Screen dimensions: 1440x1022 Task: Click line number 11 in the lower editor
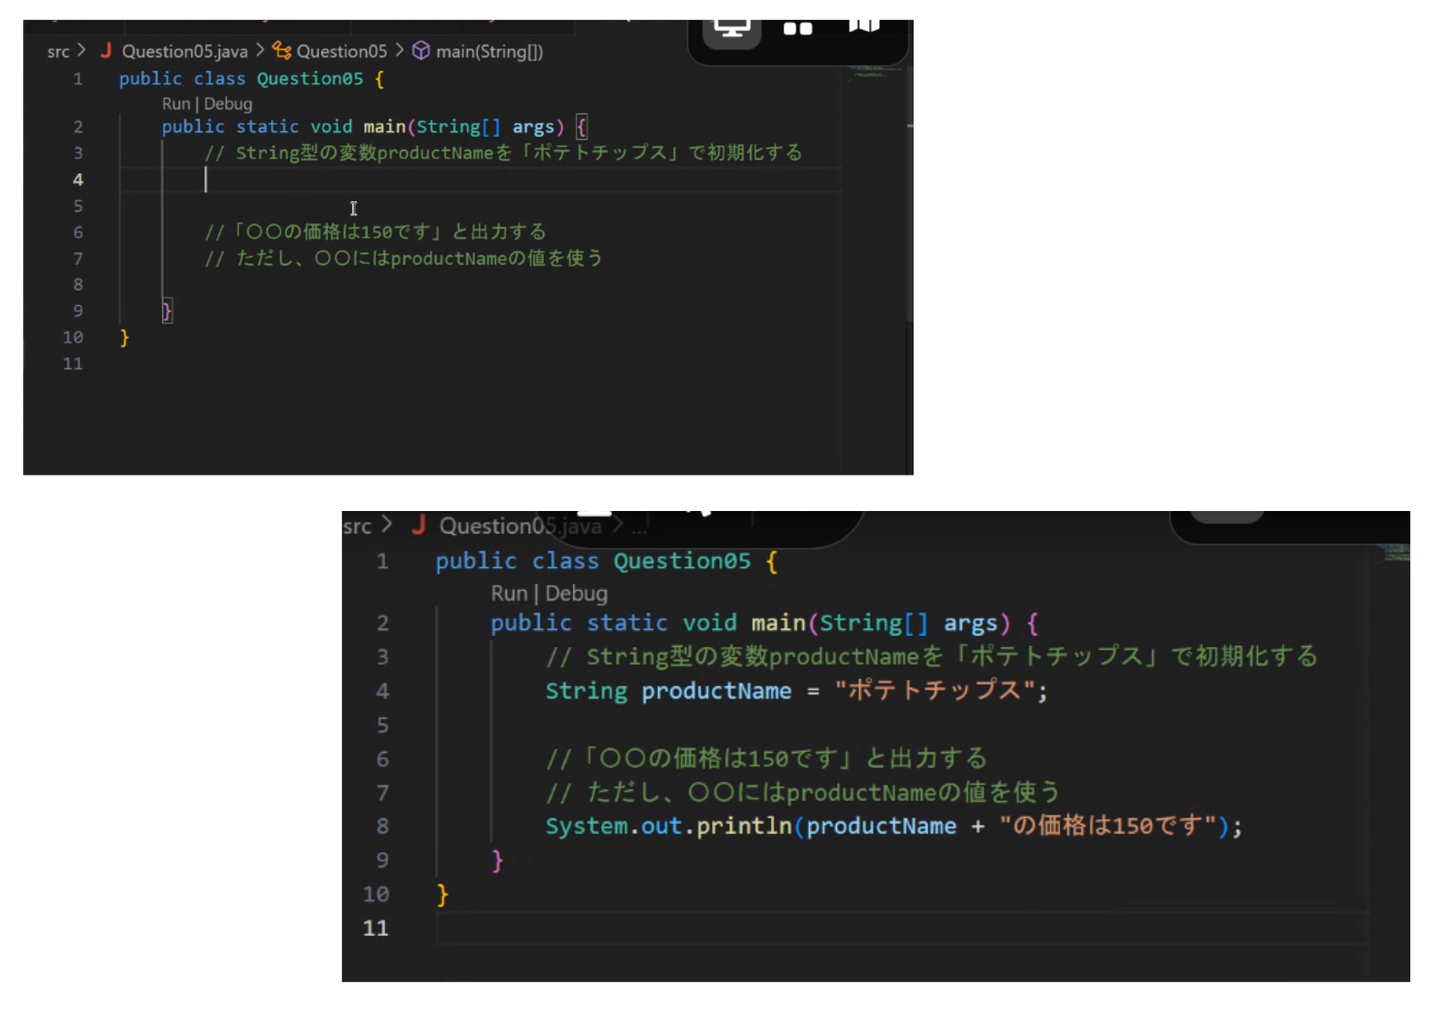tap(376, 928)
